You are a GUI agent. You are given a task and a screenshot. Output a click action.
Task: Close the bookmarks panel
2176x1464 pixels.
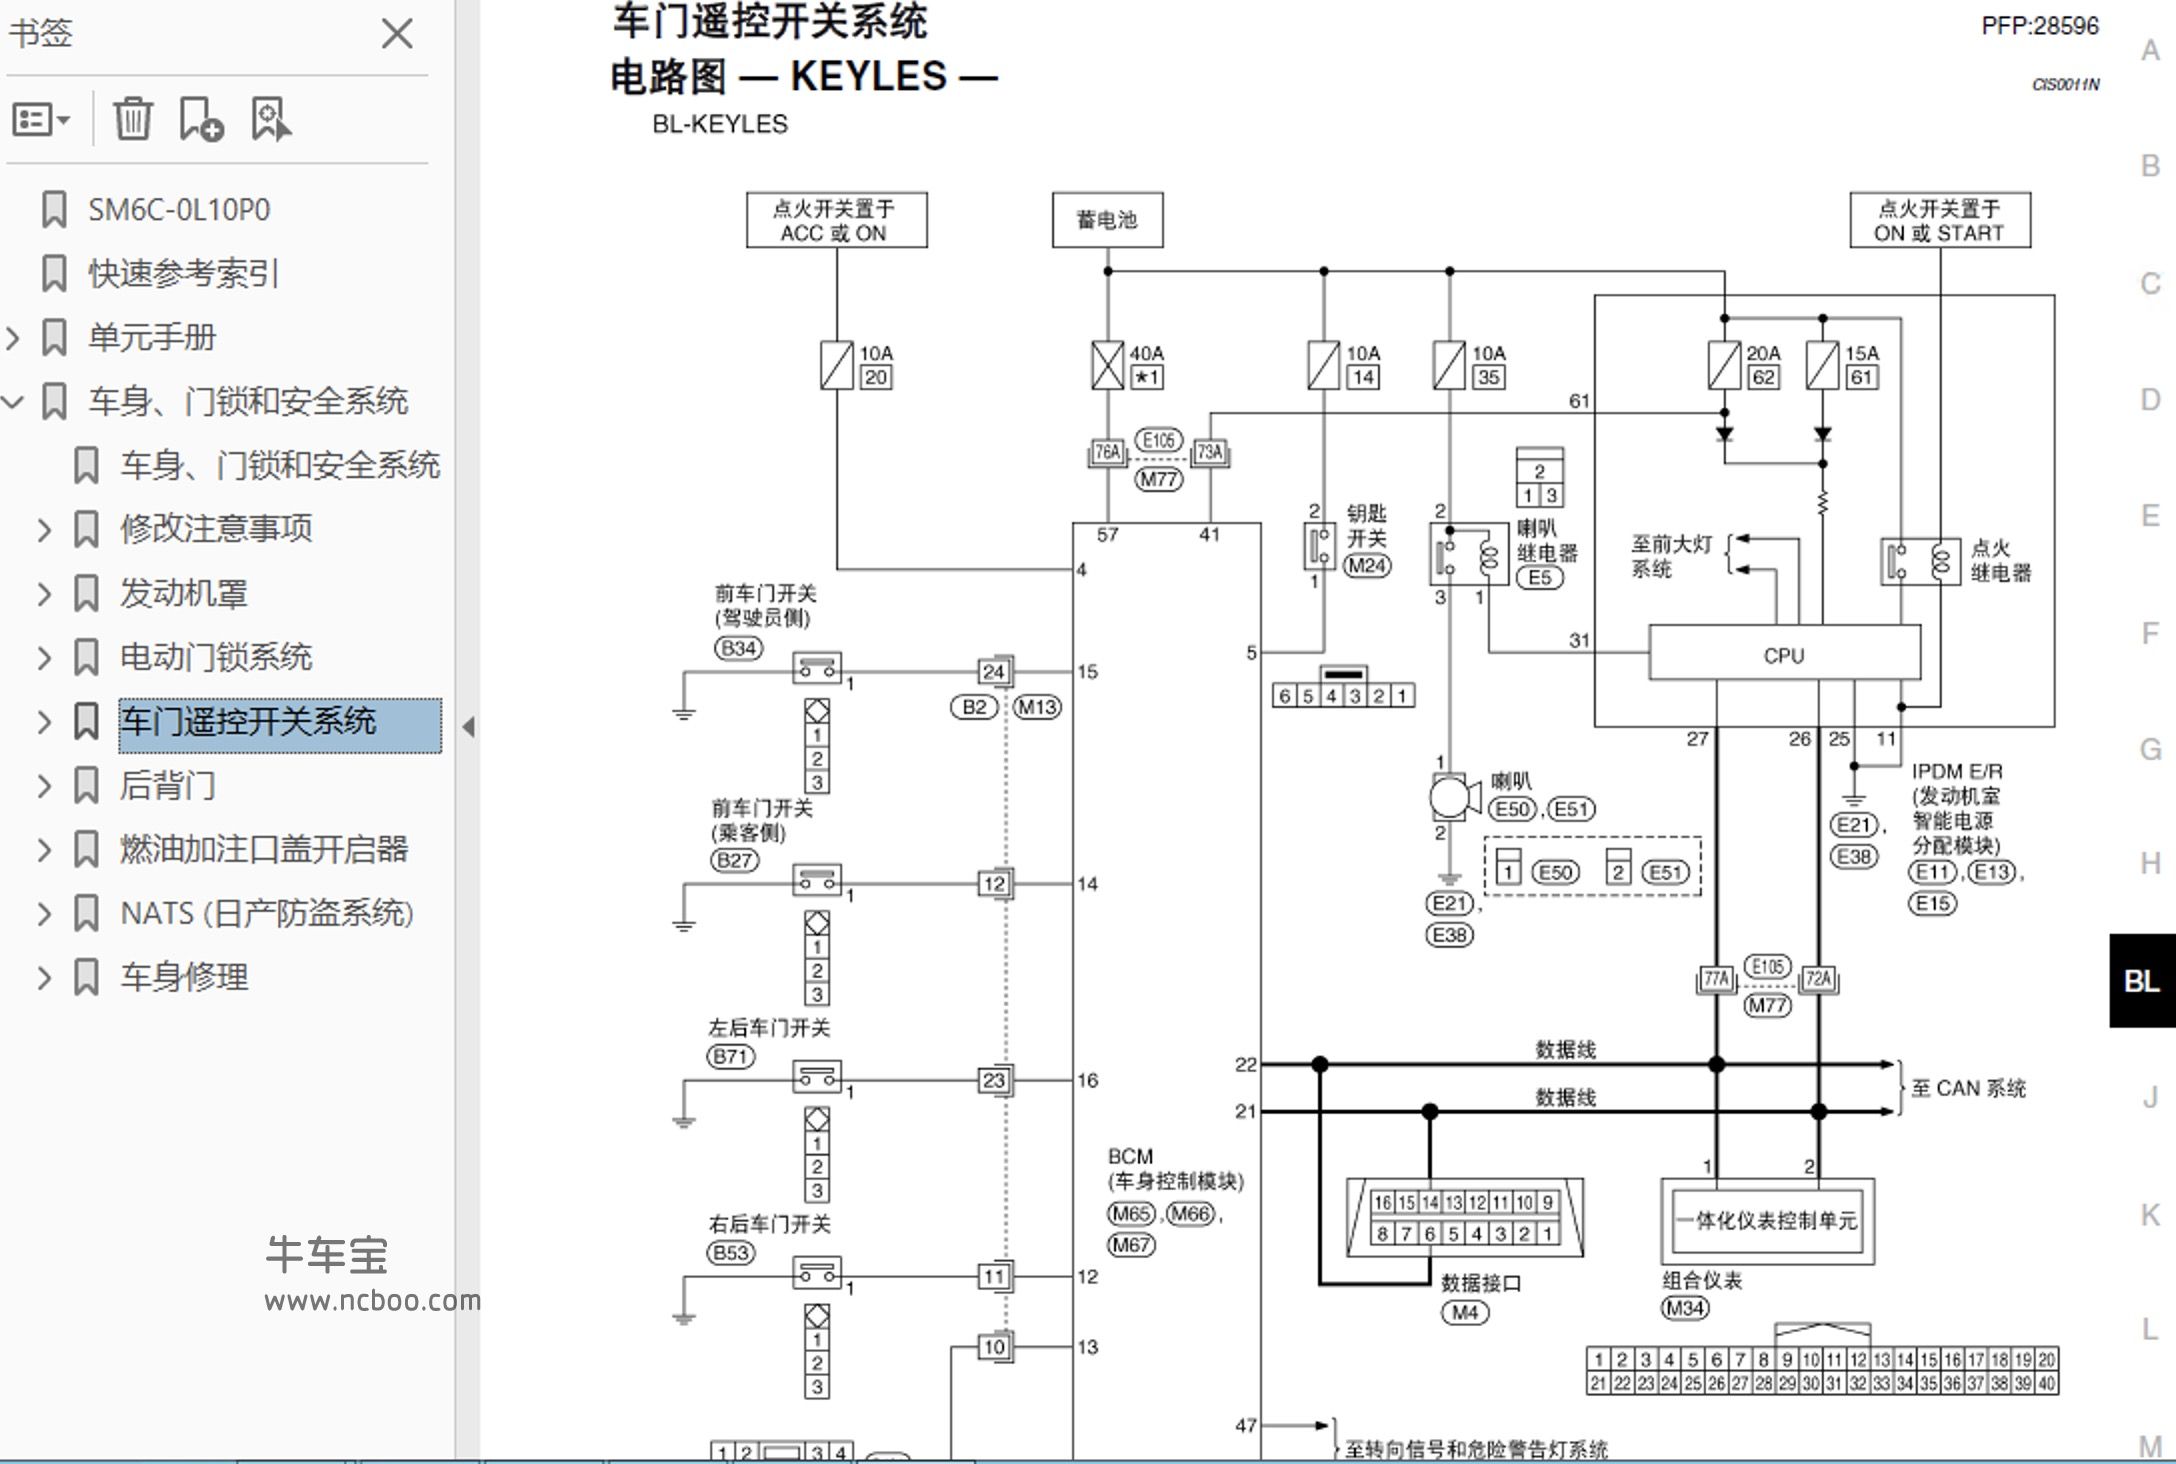[397, 34]
